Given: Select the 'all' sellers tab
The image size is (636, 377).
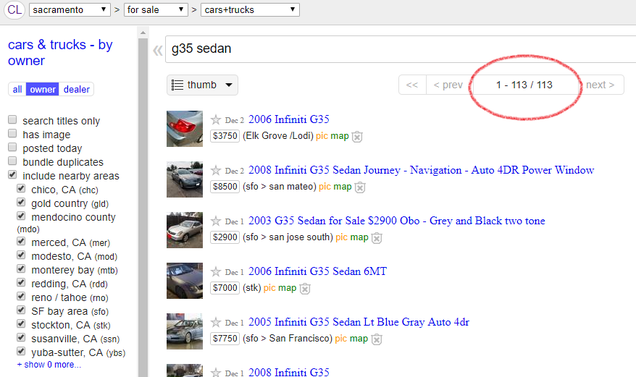Looking at the screenshot, I should pyautogui.click(x=17, y=89).
